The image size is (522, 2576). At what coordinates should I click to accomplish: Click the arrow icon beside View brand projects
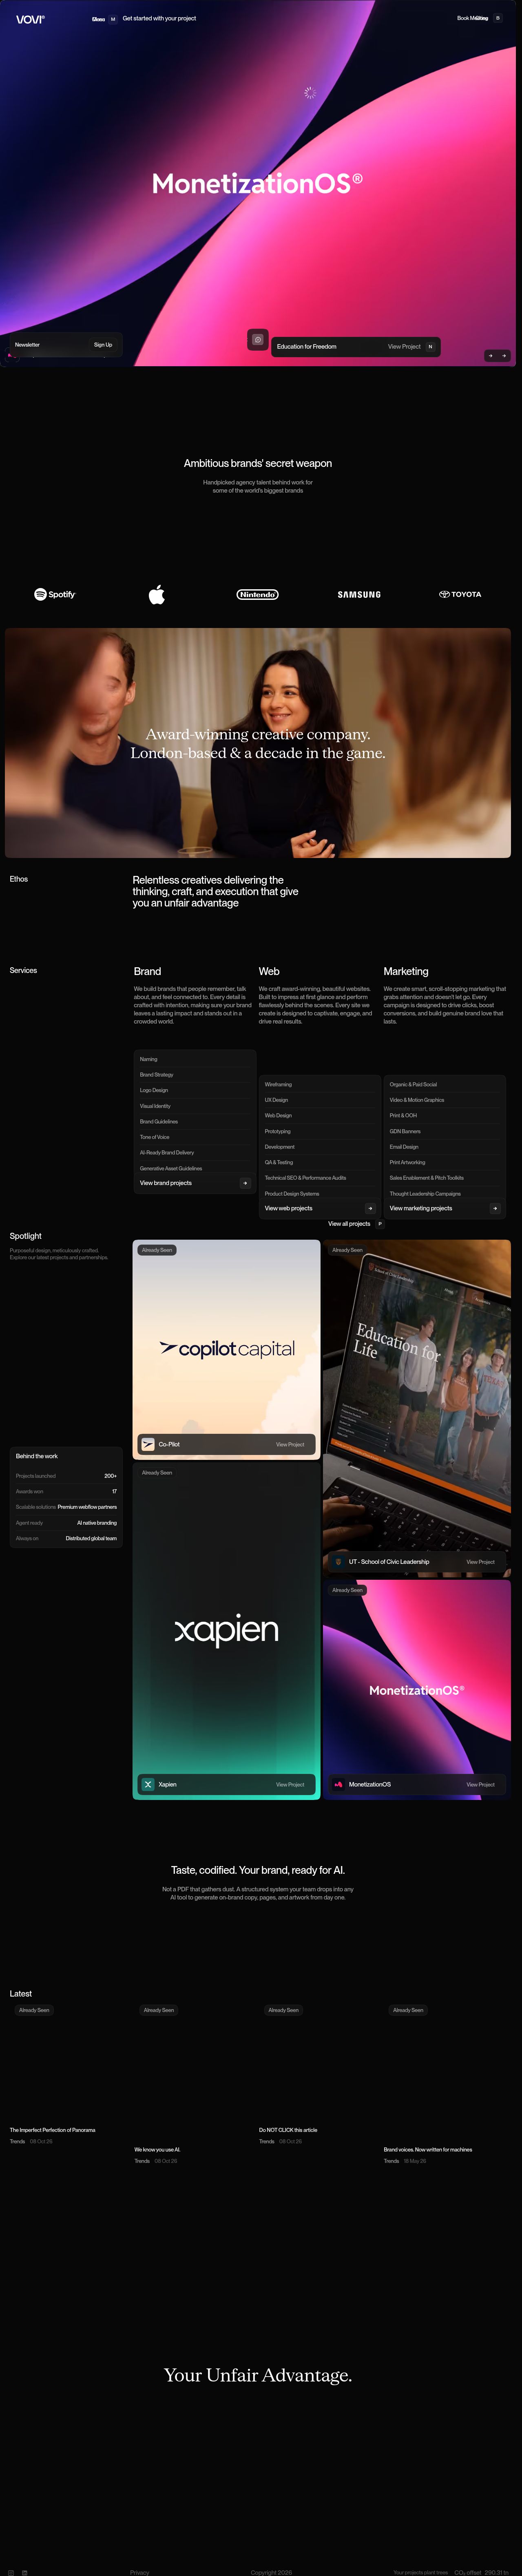[245, 1183]
